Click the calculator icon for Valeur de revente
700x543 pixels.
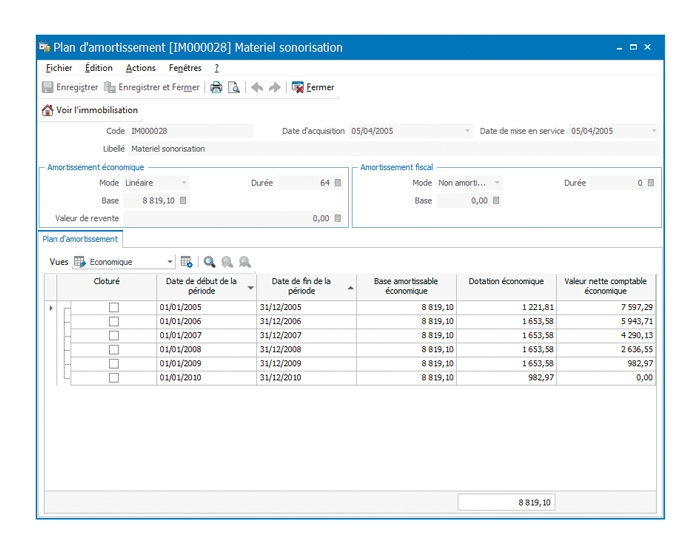pyautogui.click(x=338, y=218)
